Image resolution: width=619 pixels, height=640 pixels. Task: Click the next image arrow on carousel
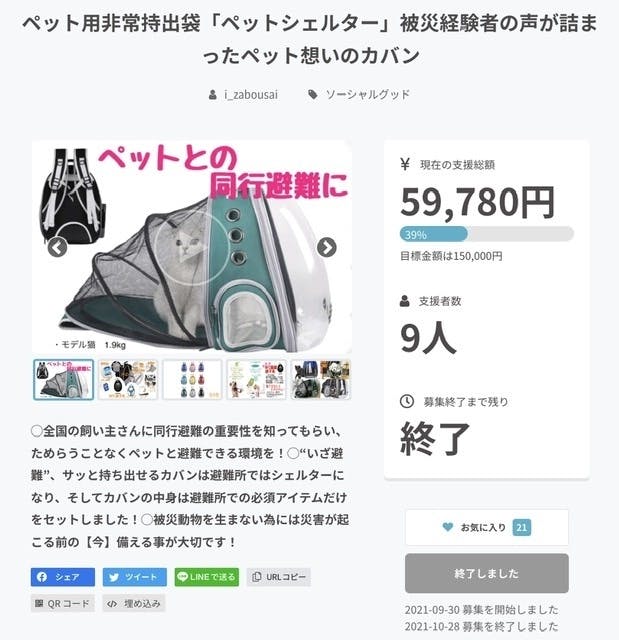click(327, 247)
